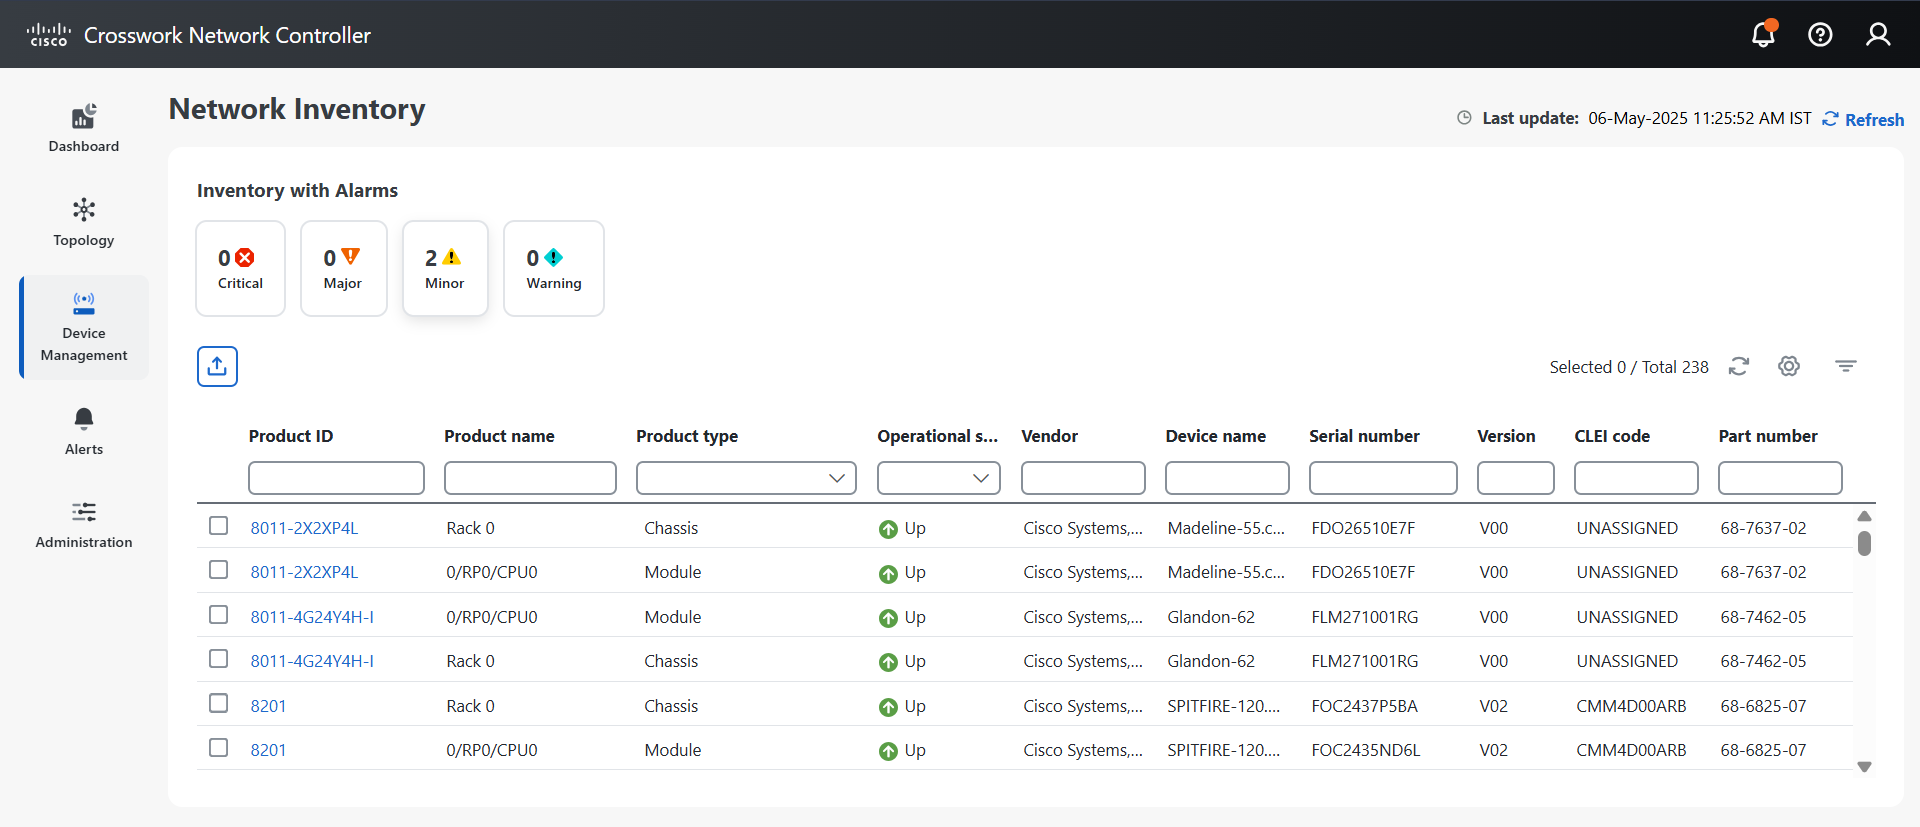Viewport: 1920px width, 827px height.
Task: Open 8201 link in 0/RP0/CPU0 row
Action: coord(268,750)
